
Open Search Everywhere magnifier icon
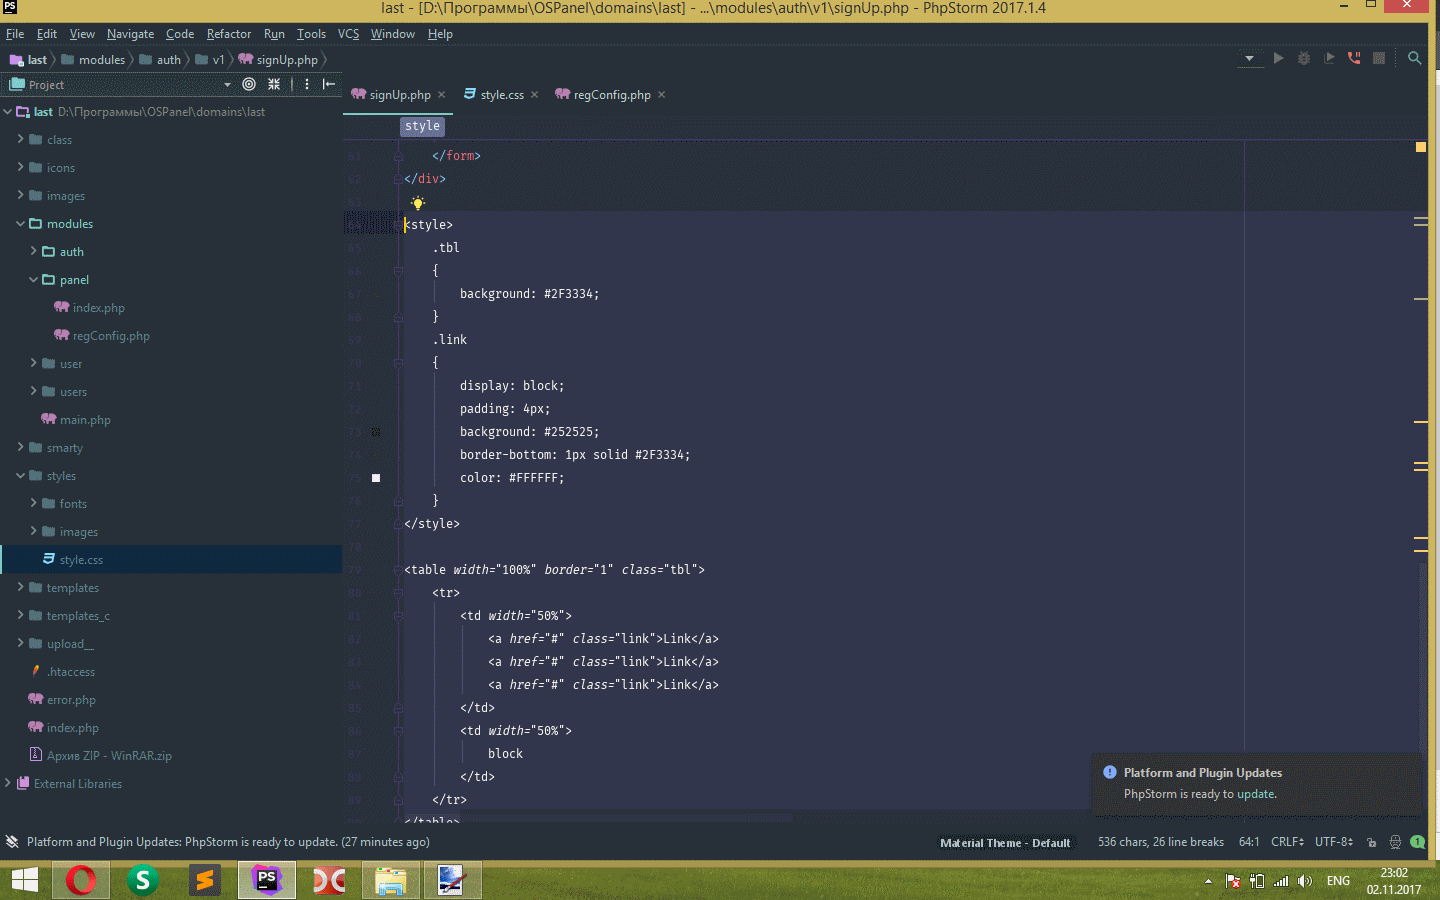point(1414,58)
